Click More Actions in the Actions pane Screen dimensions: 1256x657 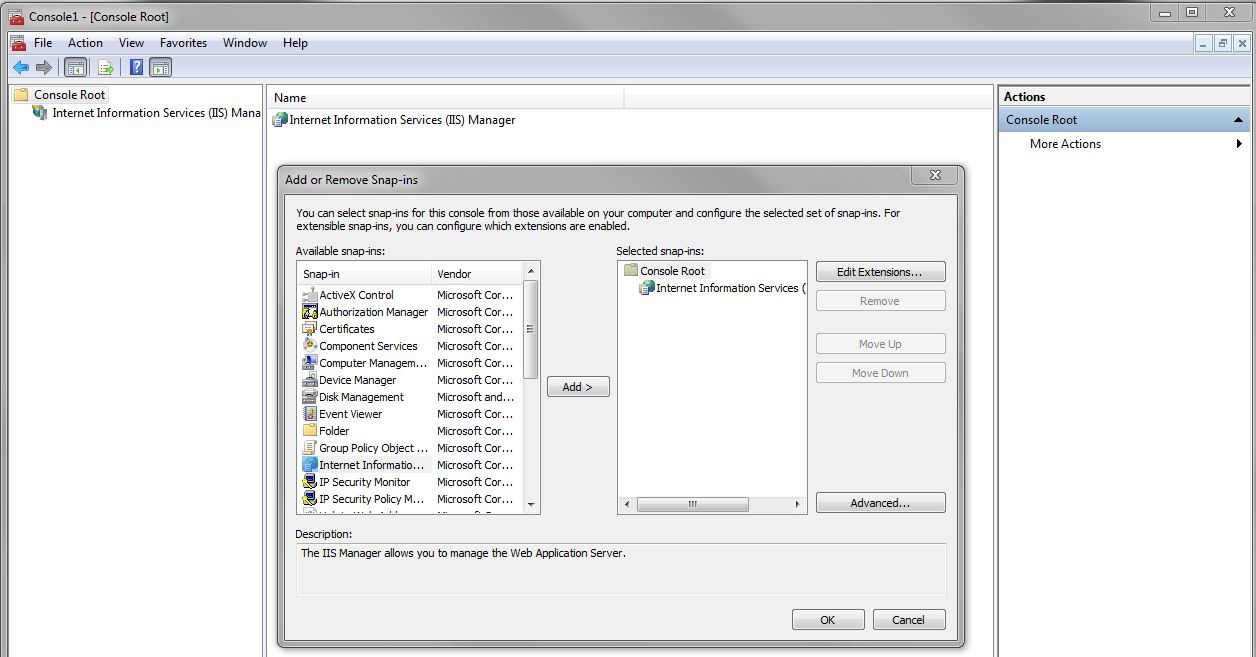1065,144
